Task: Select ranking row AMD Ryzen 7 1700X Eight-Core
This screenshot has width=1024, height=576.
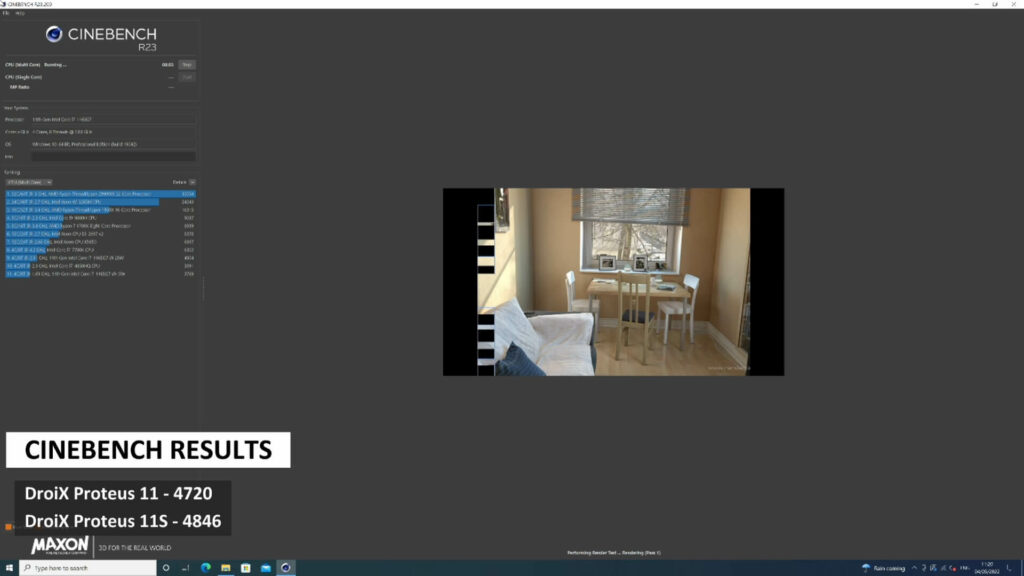Action: (101, 226)
